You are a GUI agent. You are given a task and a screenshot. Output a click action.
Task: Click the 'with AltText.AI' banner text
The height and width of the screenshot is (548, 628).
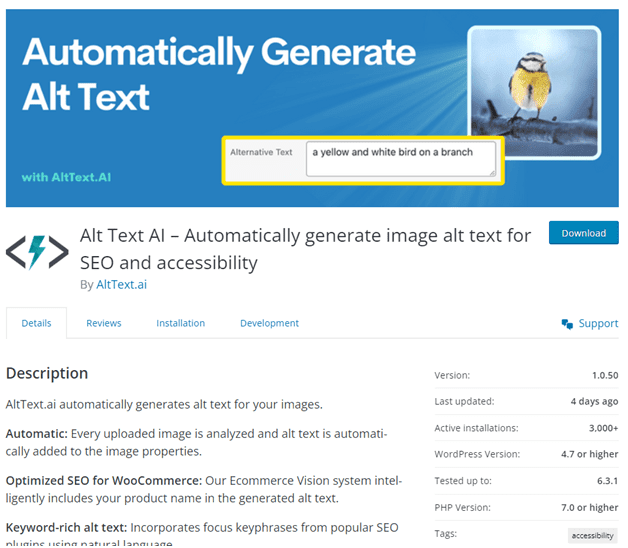tap(66, 177)
